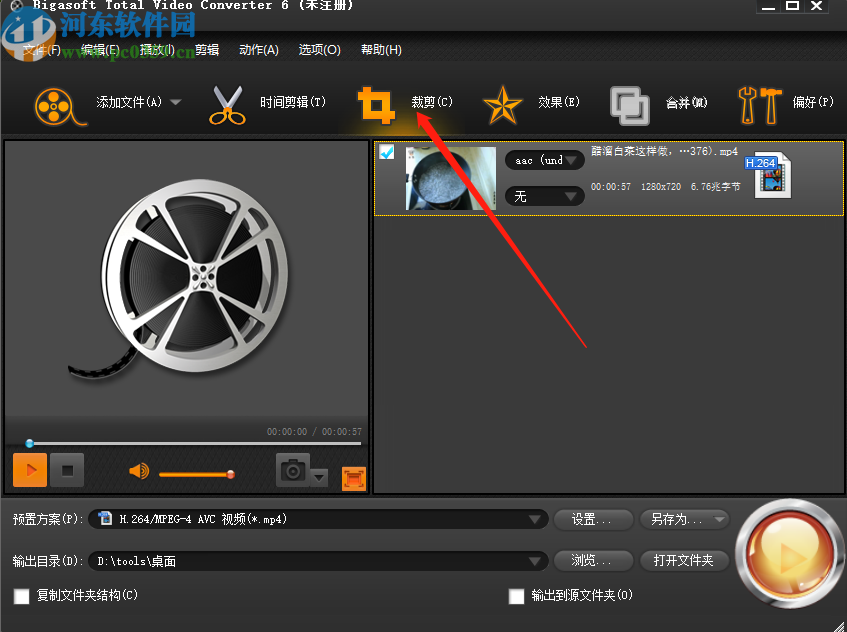Select the cooking pot video thumbnail
The width and height of the screenshot is (847, 632).
(451, 178)
